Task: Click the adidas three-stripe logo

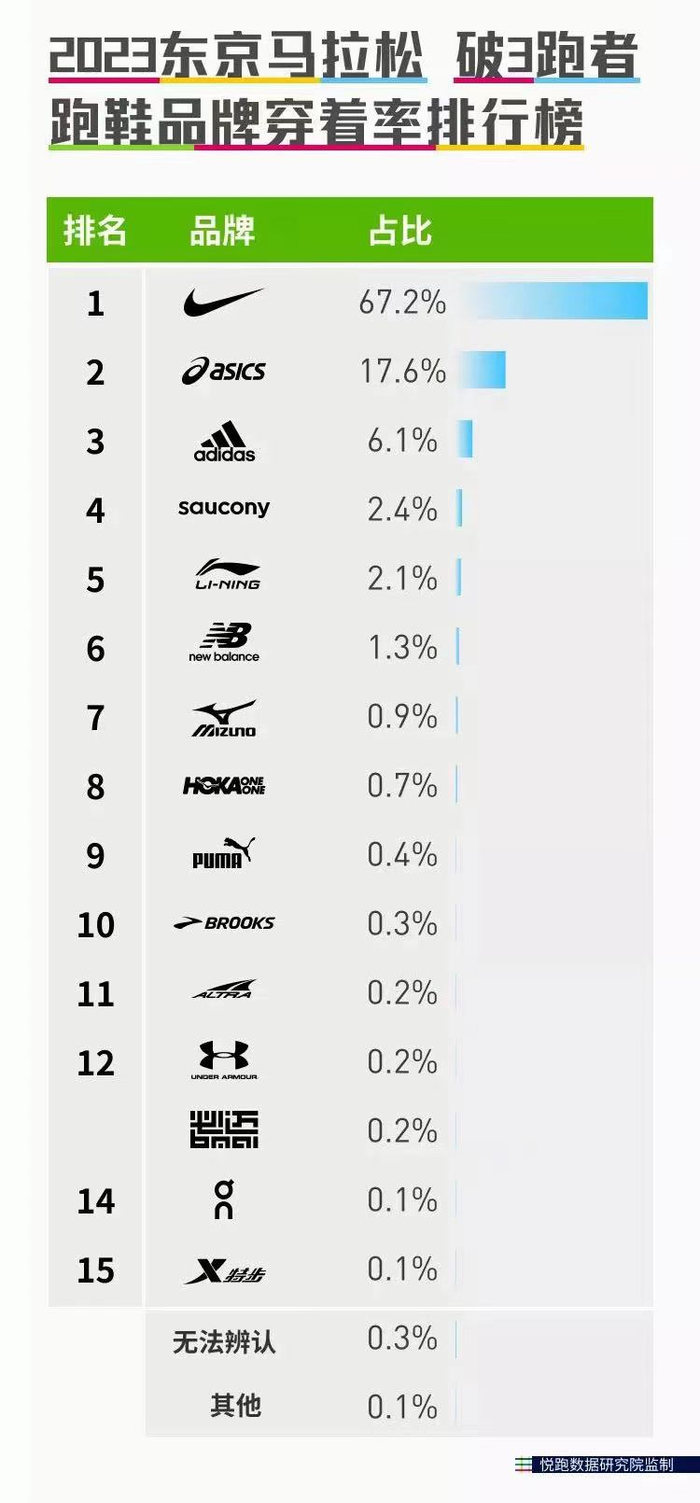Action: pyautogui.click(x=224, y=441)
